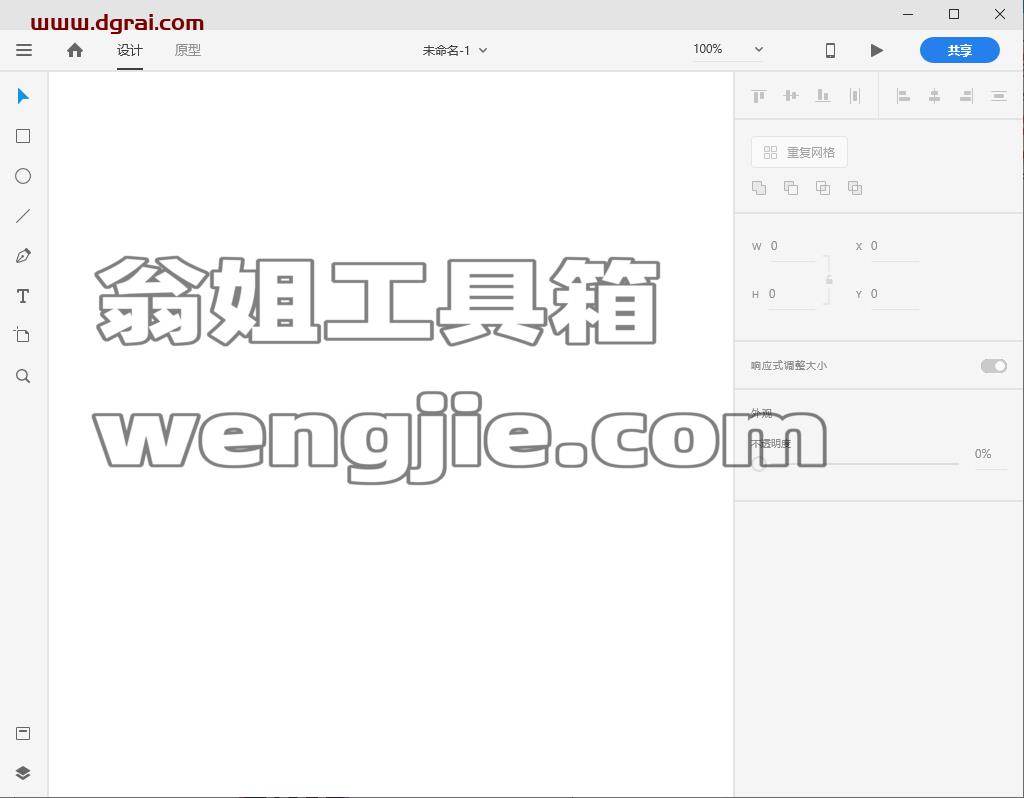Align selection to top
Screen dimensions: 1024x798
pos(758,97)
